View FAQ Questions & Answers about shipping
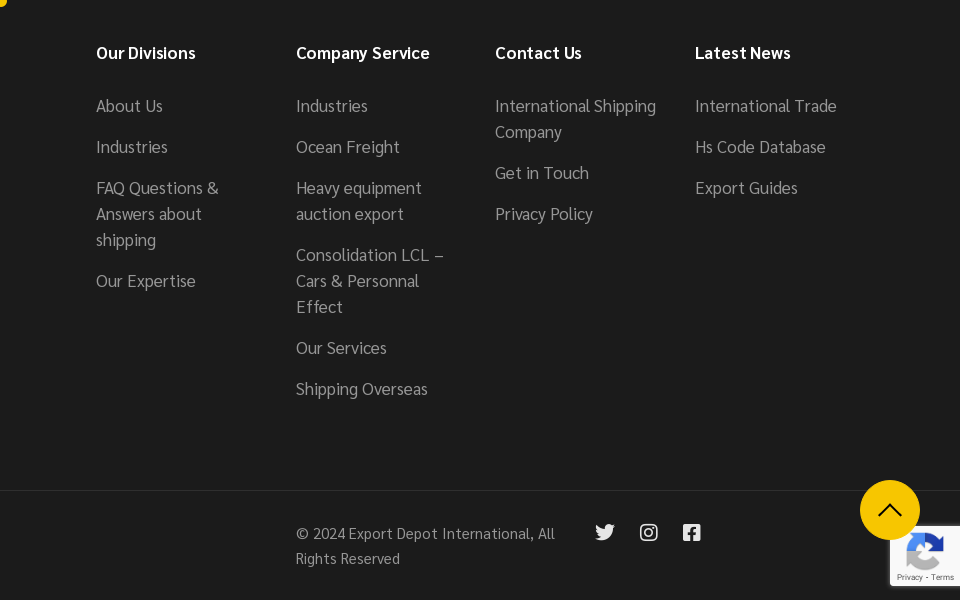Viewport: 960px width, 600px height. (x=157, y=213)
